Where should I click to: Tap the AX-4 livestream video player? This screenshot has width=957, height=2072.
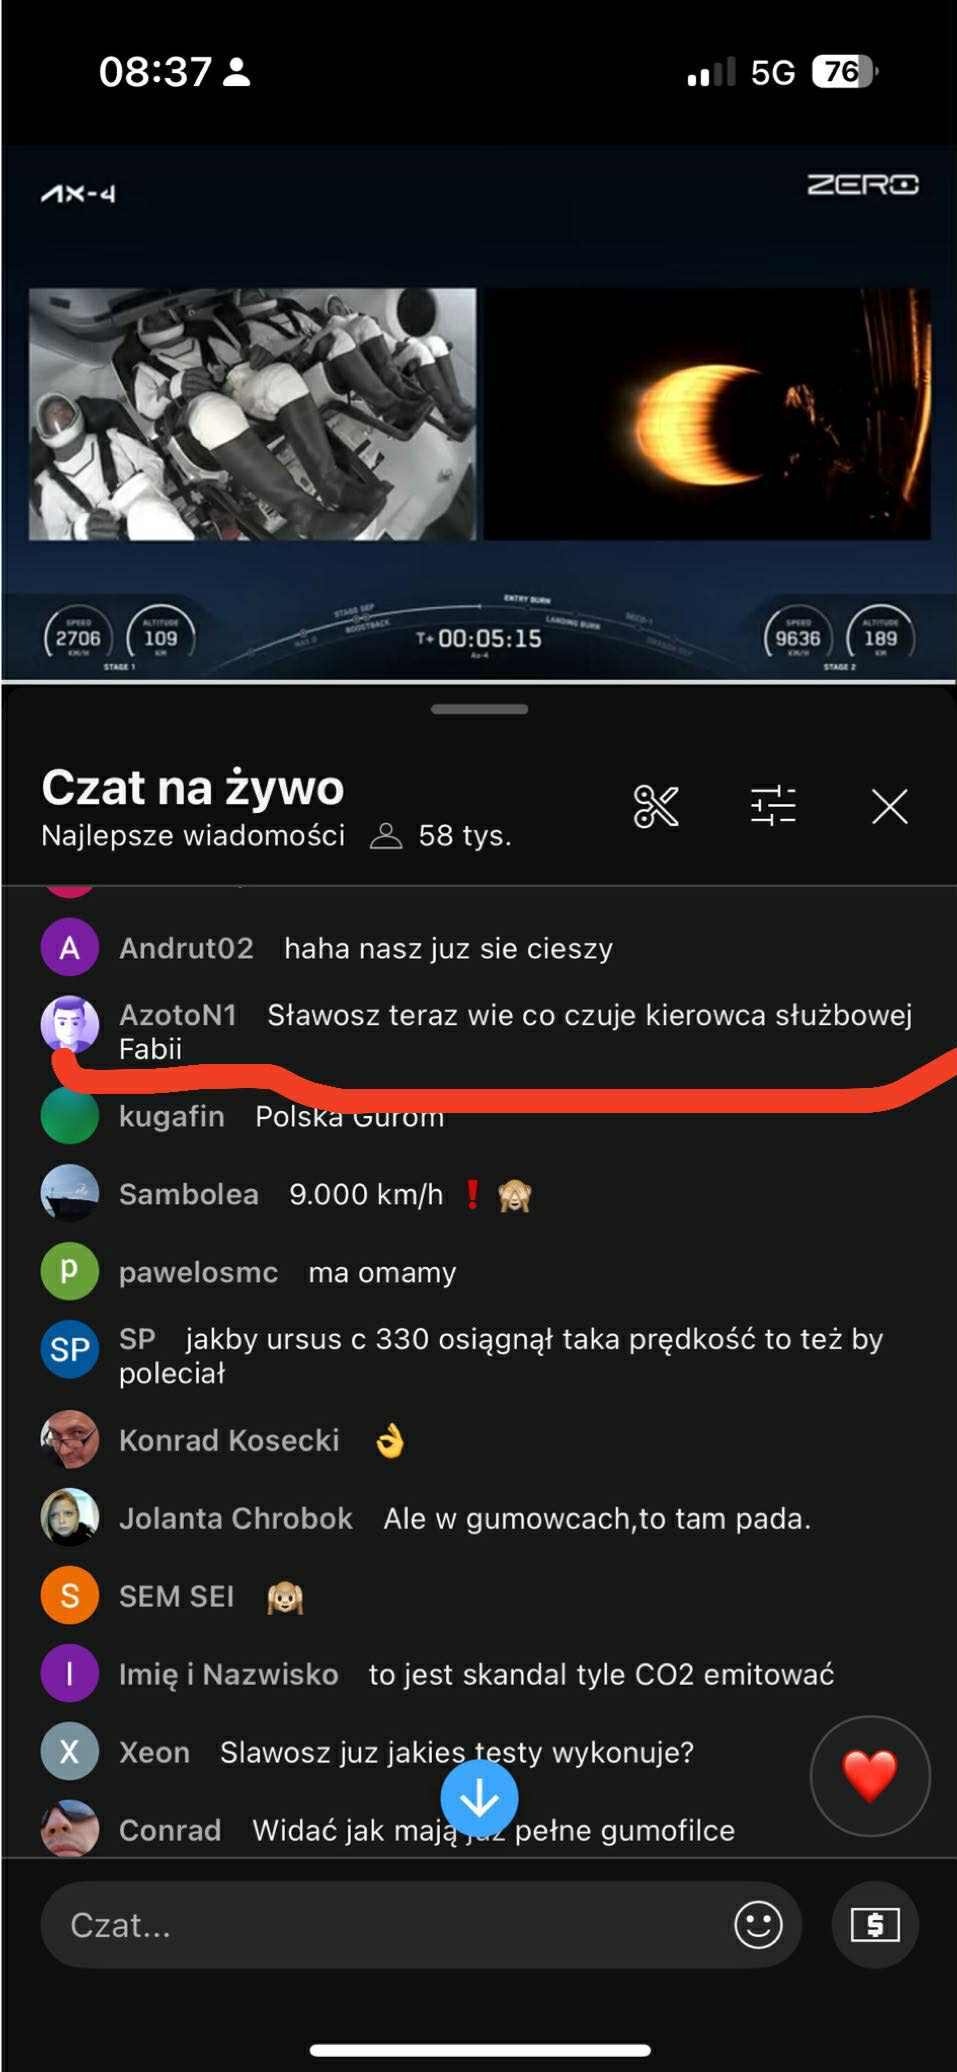coord(479,413)
